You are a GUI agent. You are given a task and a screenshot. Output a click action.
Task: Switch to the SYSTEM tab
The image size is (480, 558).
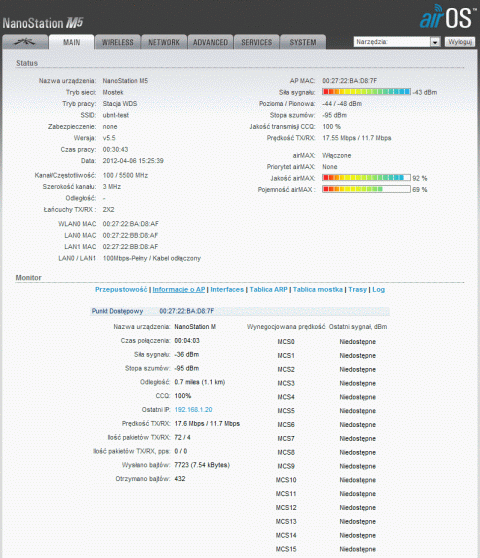(x=303, y=42)
